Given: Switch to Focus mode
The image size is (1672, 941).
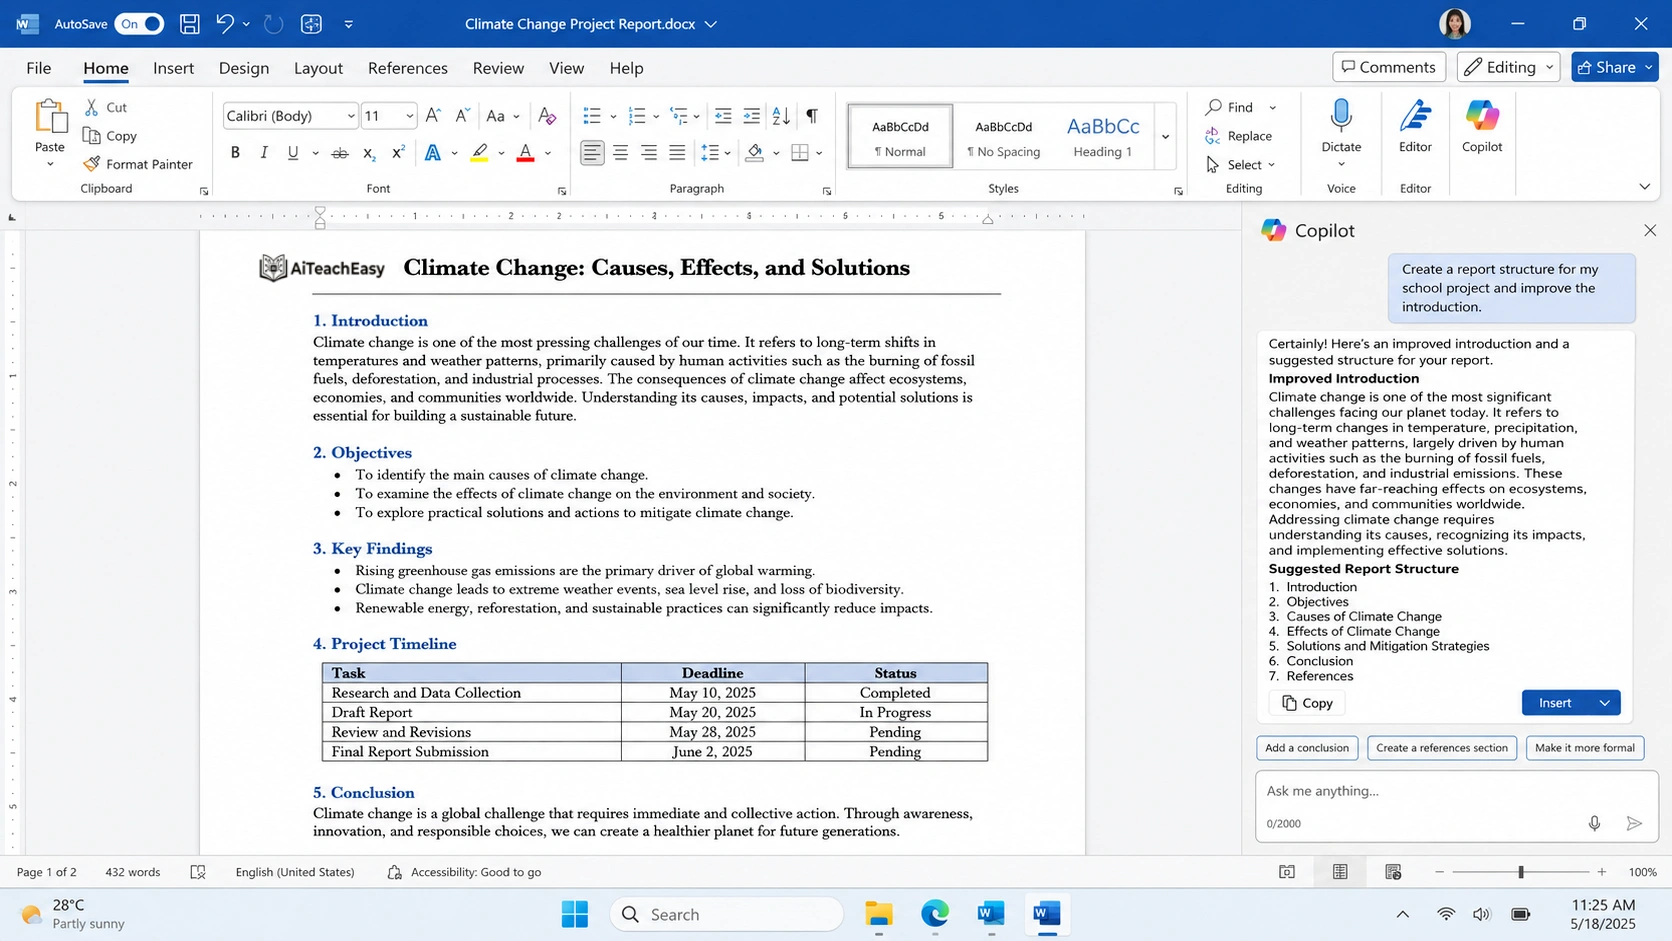Looking at the screenshot, I should click(1287, 872).
